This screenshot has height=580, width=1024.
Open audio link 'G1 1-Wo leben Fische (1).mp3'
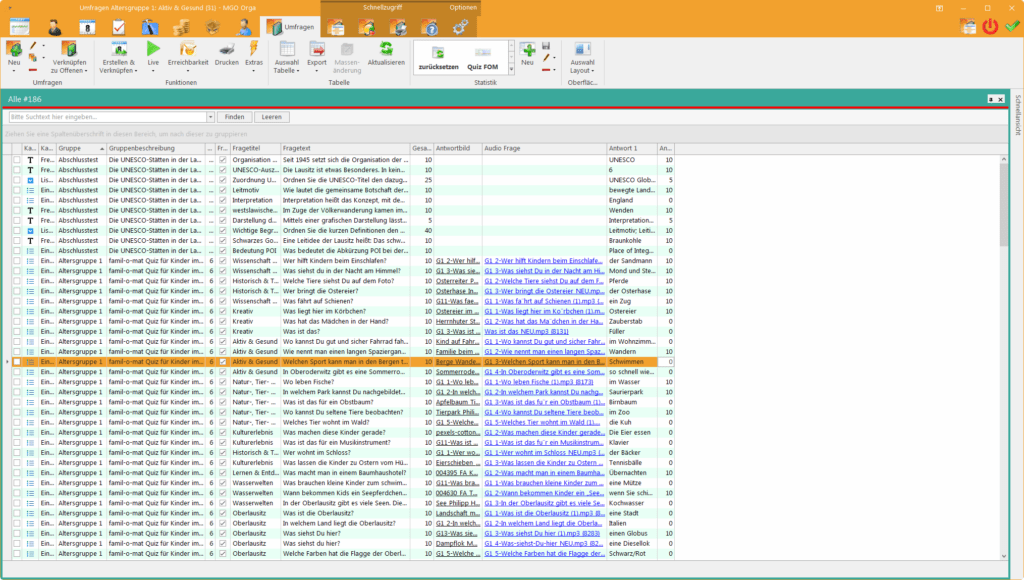(x=539, y=382)
